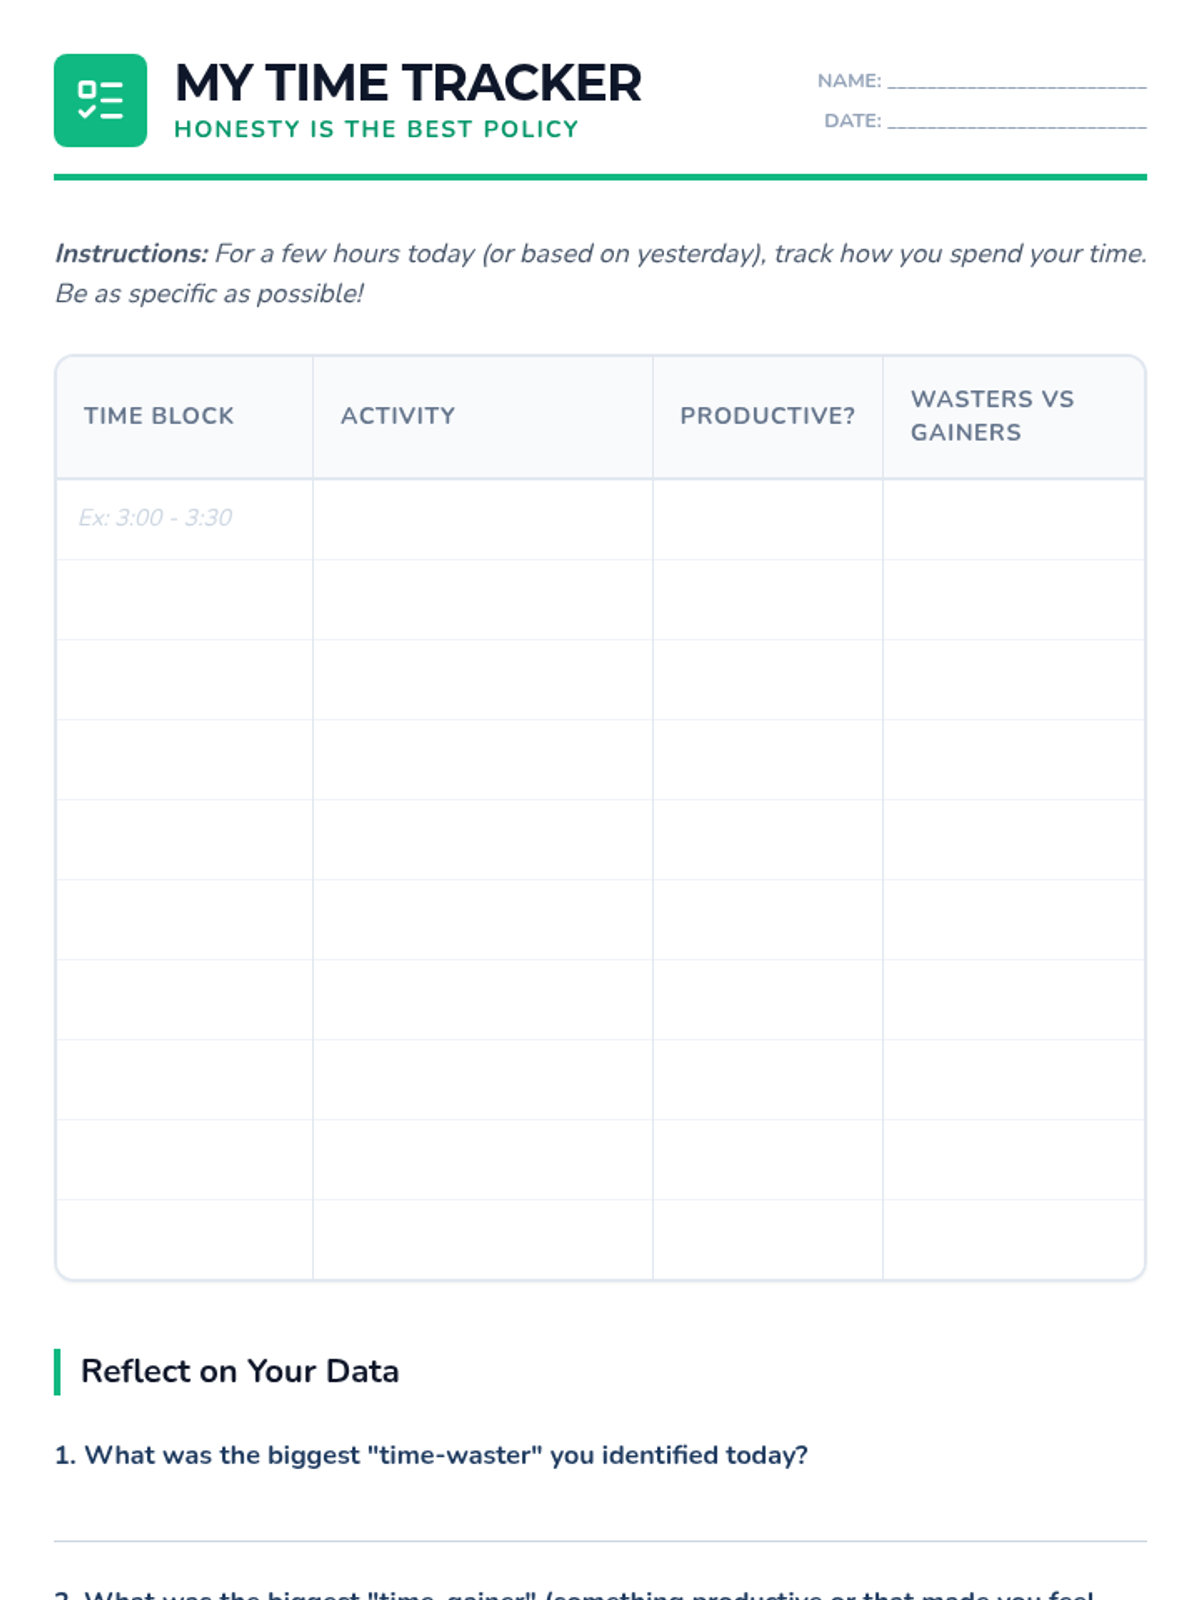This screenshot has width=1200, height=1600.
Task: Select the last row Activity cell in table
Action: coord(482,1239)
